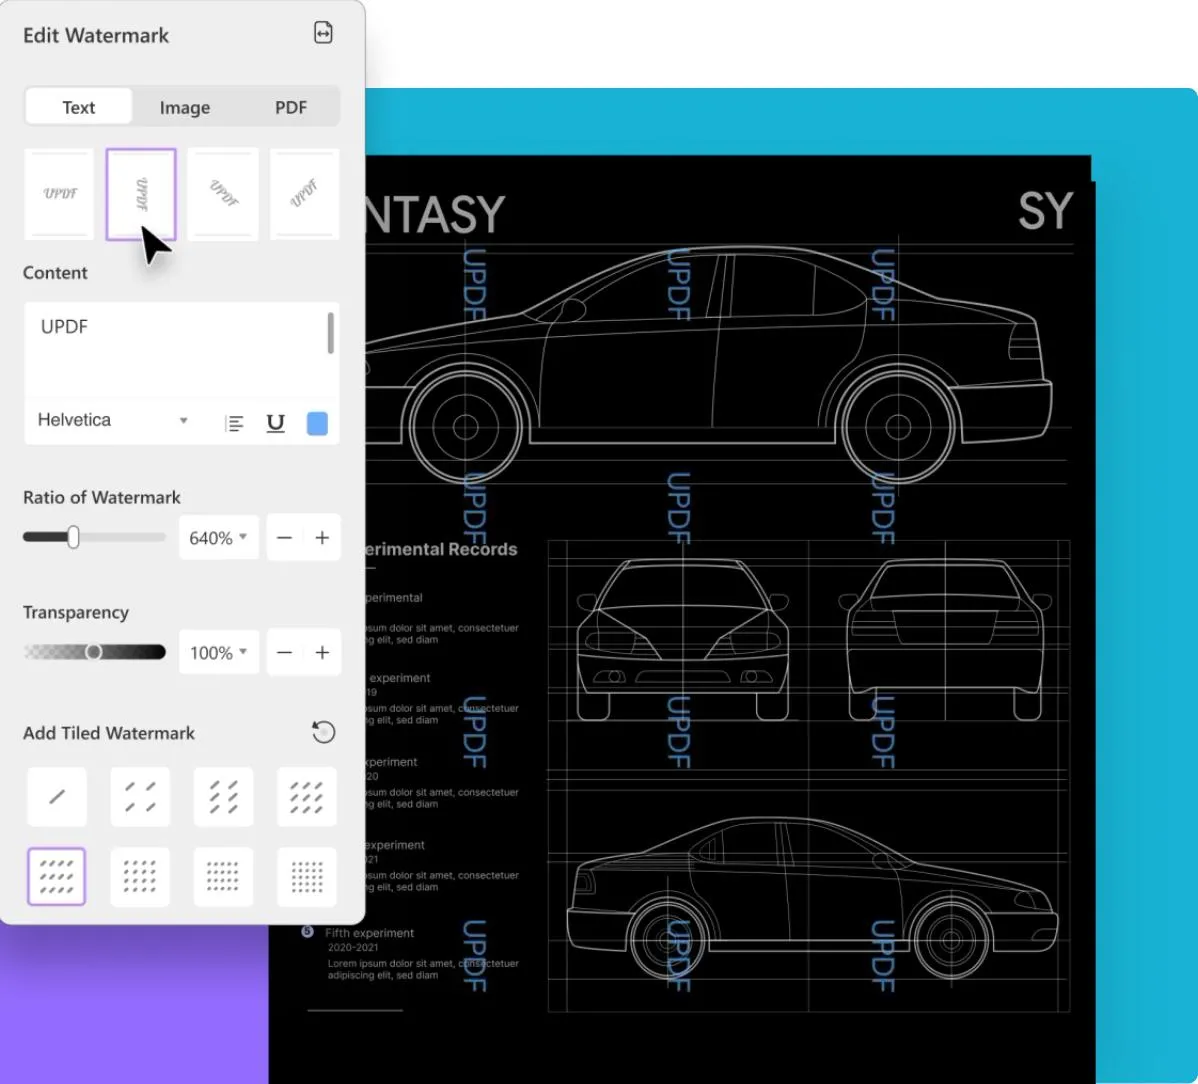Click the content box scrollbar

click(331, 333)
